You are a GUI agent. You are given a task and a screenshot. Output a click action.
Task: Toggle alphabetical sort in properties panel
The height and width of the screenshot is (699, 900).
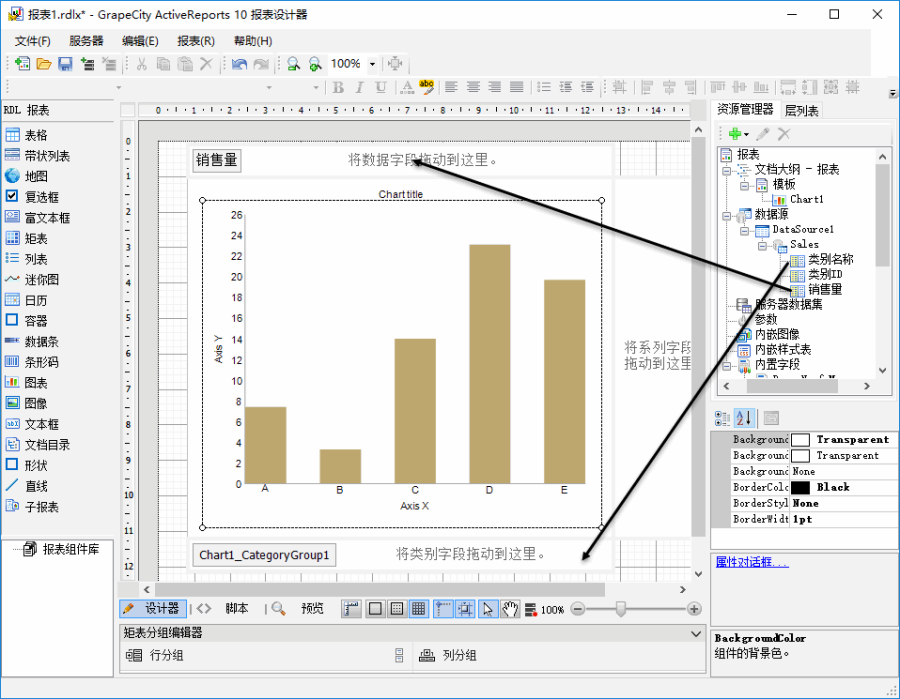click(745, 418)
